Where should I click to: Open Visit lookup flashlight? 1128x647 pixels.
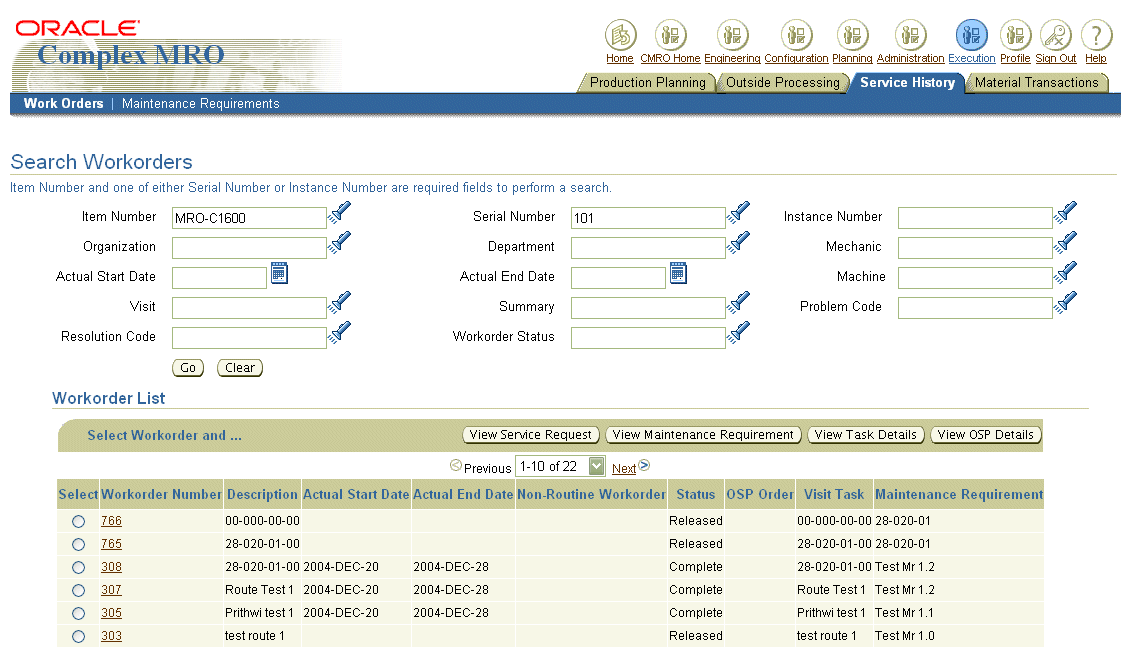(340, 302)
